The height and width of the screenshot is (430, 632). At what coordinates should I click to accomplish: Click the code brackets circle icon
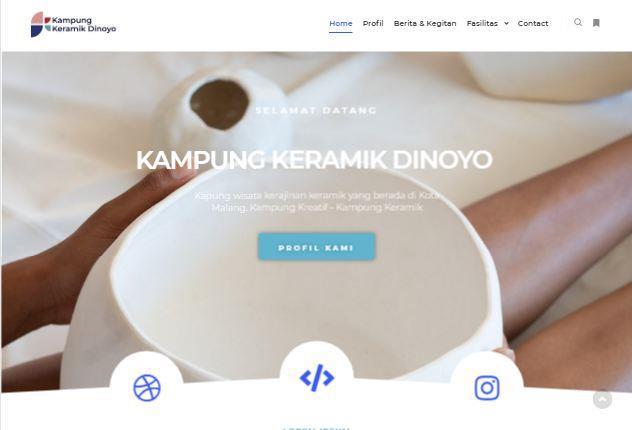(x=317, y=378)
